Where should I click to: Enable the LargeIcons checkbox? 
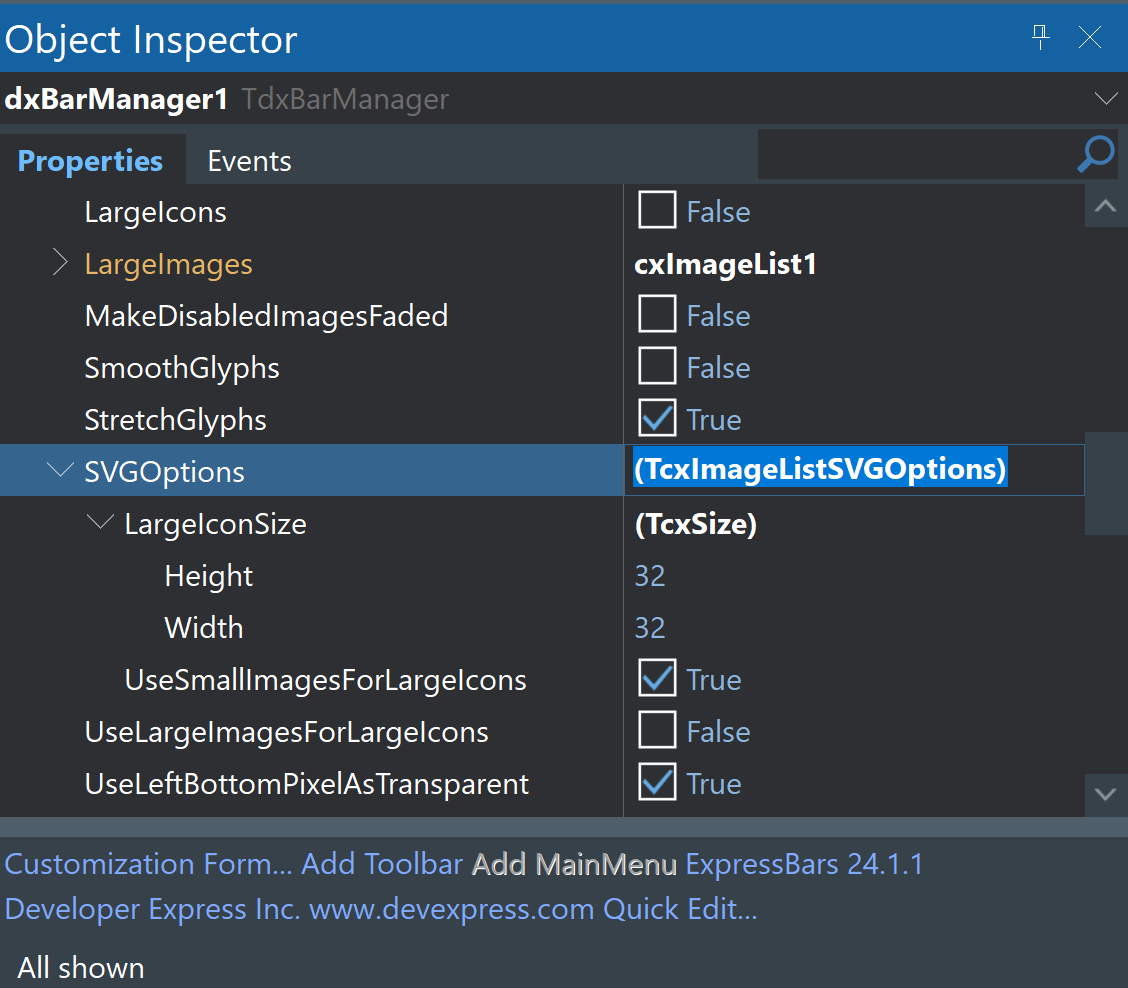[x=657, y=210]
